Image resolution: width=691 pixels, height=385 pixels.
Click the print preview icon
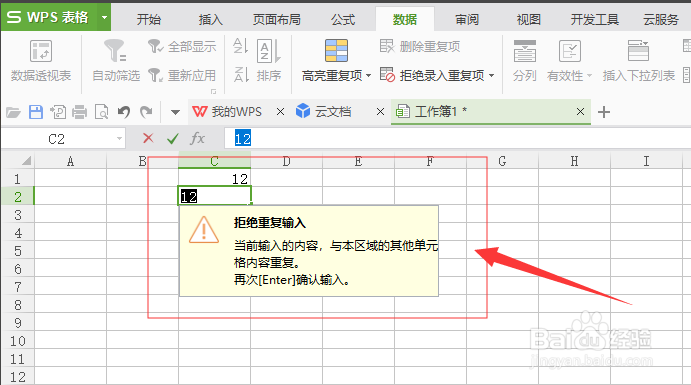102,112
